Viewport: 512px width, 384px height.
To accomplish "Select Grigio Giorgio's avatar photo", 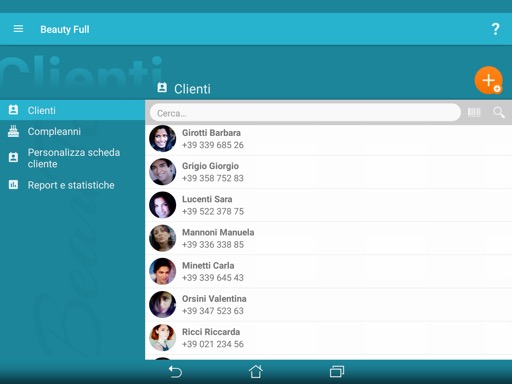I will 162,172.
